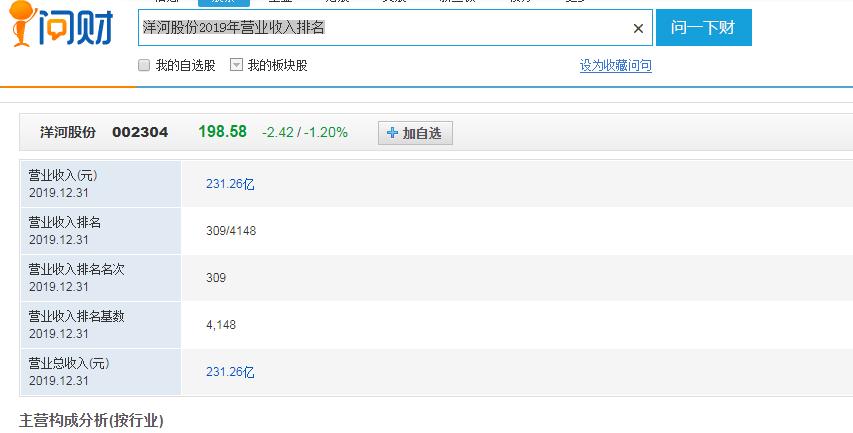
Task: Open the 营业总收入 231.26亿 value link
Action: coord(230,372)
